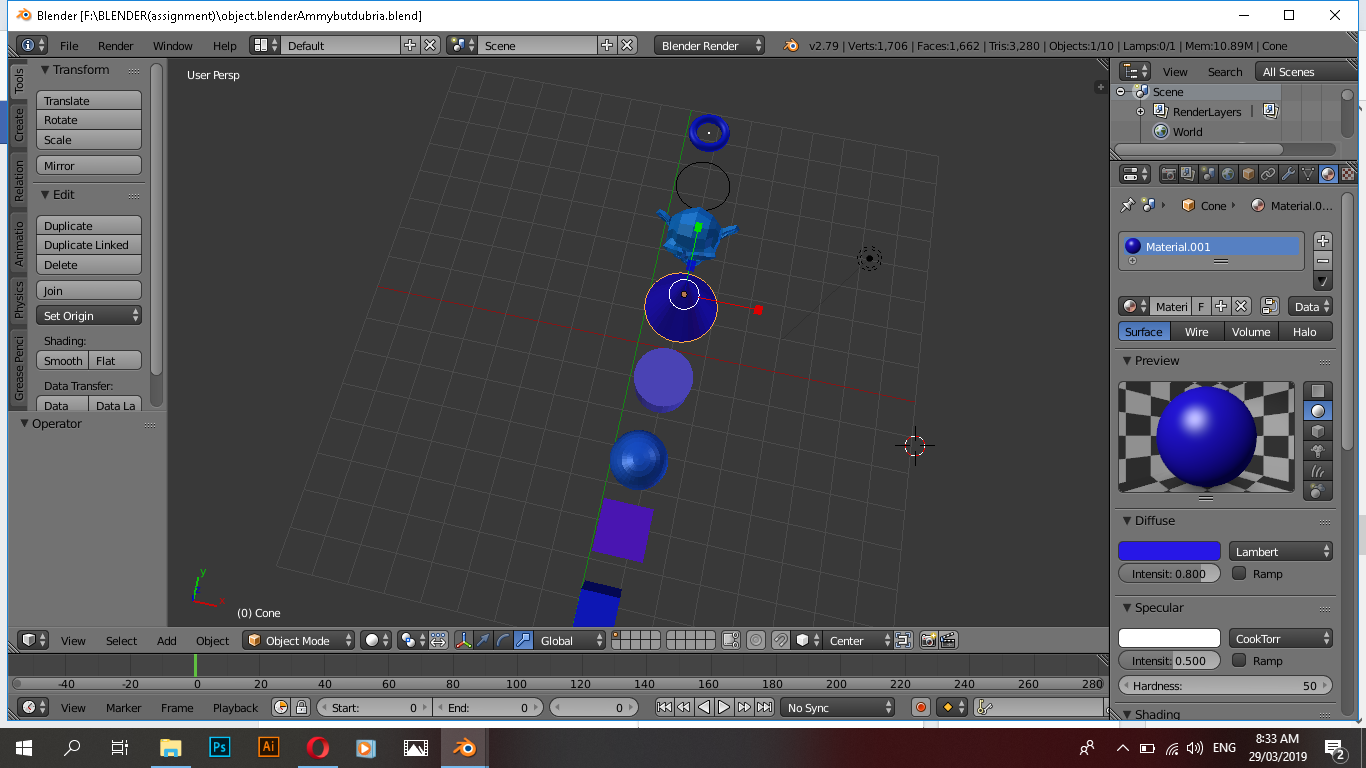Open Photoshop from the Windows taskbar
This screenshot has height=768, width=1366.
[219, 747]
